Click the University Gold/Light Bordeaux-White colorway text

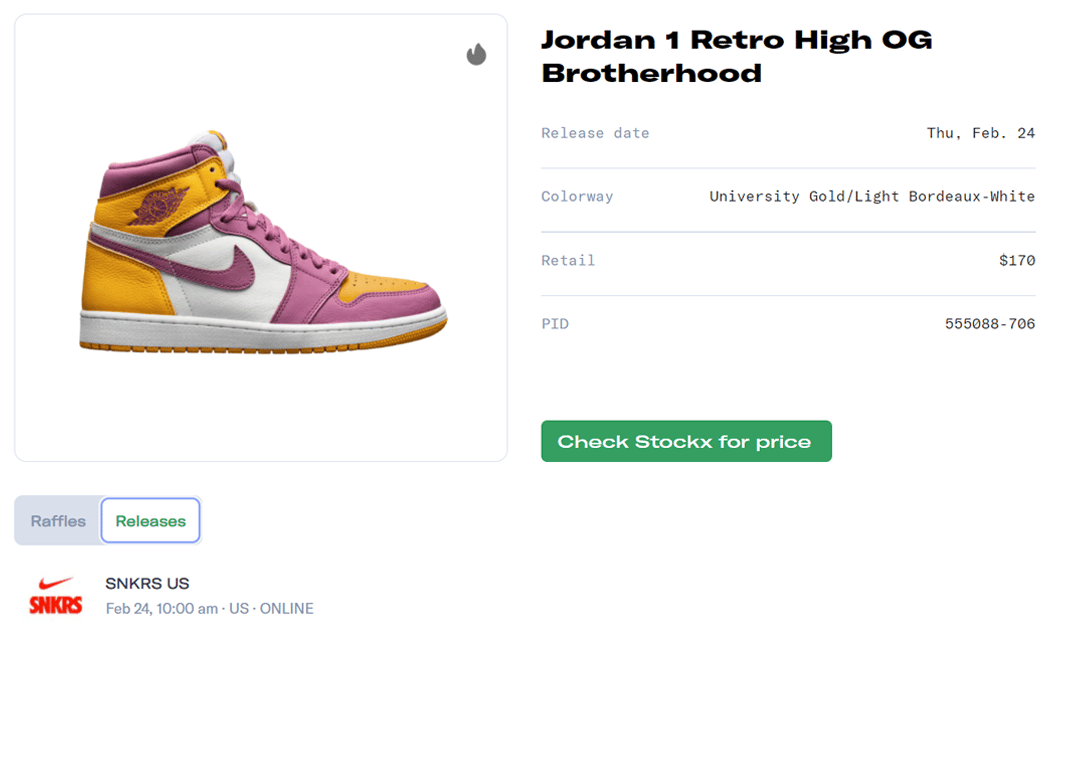pos(871,196)
